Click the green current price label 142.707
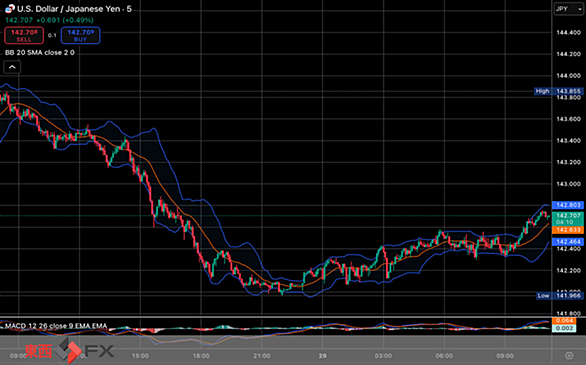The height and width of the screenshot is (365, 586). tap(568, 219)
